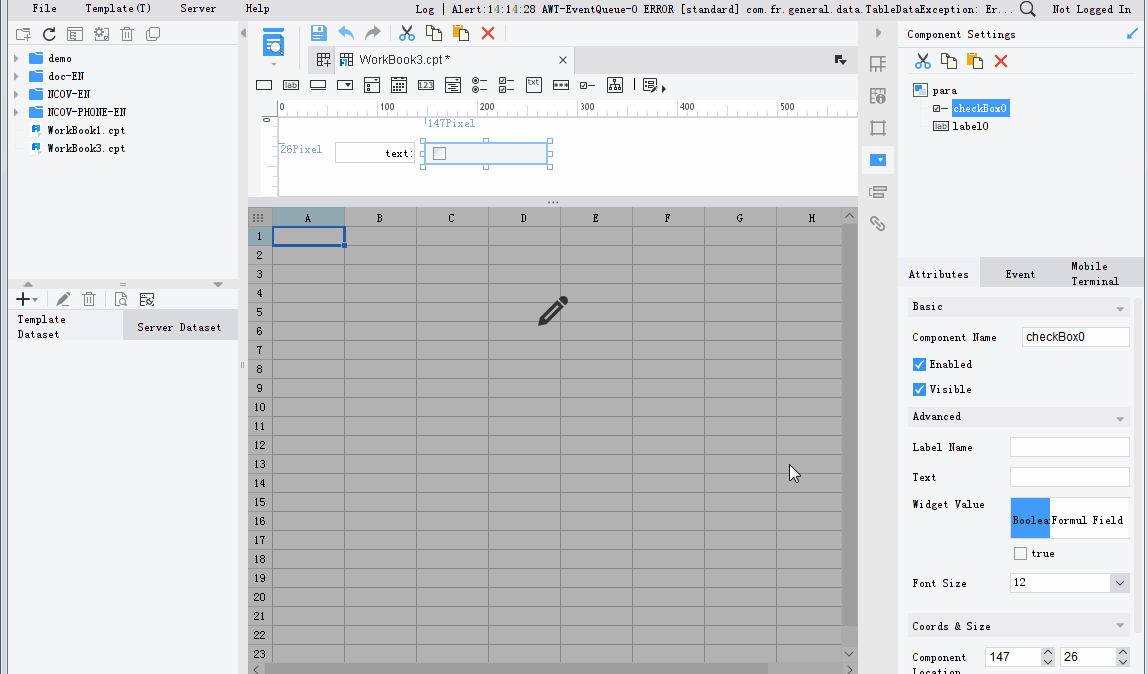This screenshot has width=1148, height=674.
Task: Select the Number widget tool
Action: pyautogui.click(x=425, y=85)
